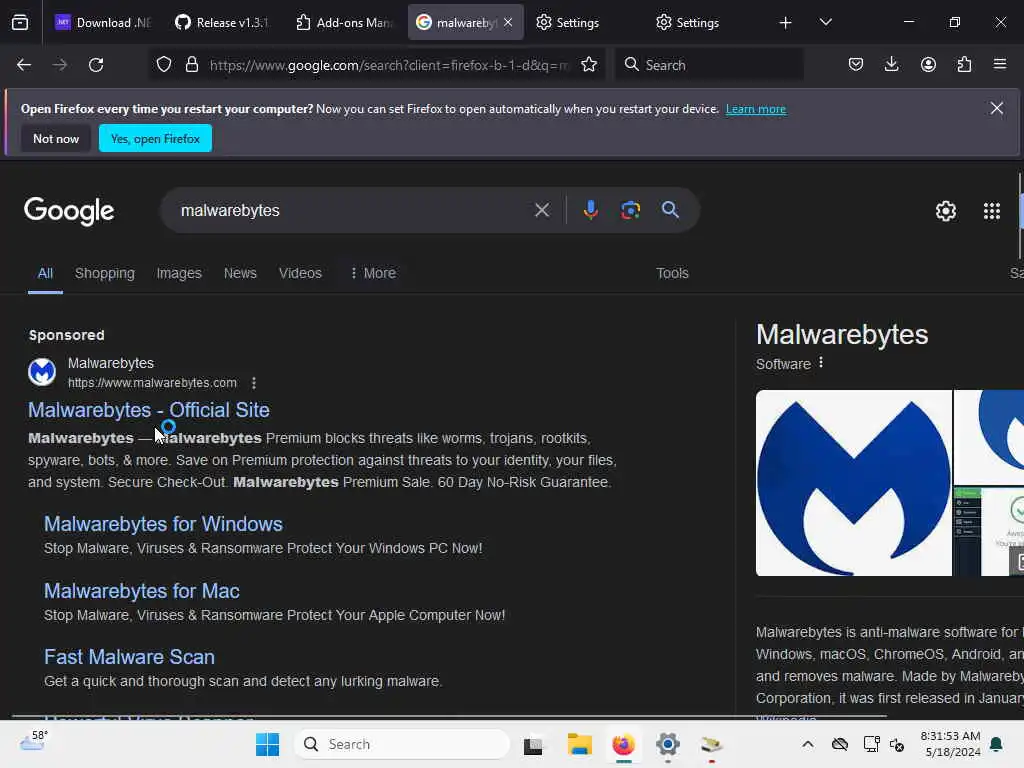Select the Videos results tab
1024x768 pixels.
pos(300,273)
